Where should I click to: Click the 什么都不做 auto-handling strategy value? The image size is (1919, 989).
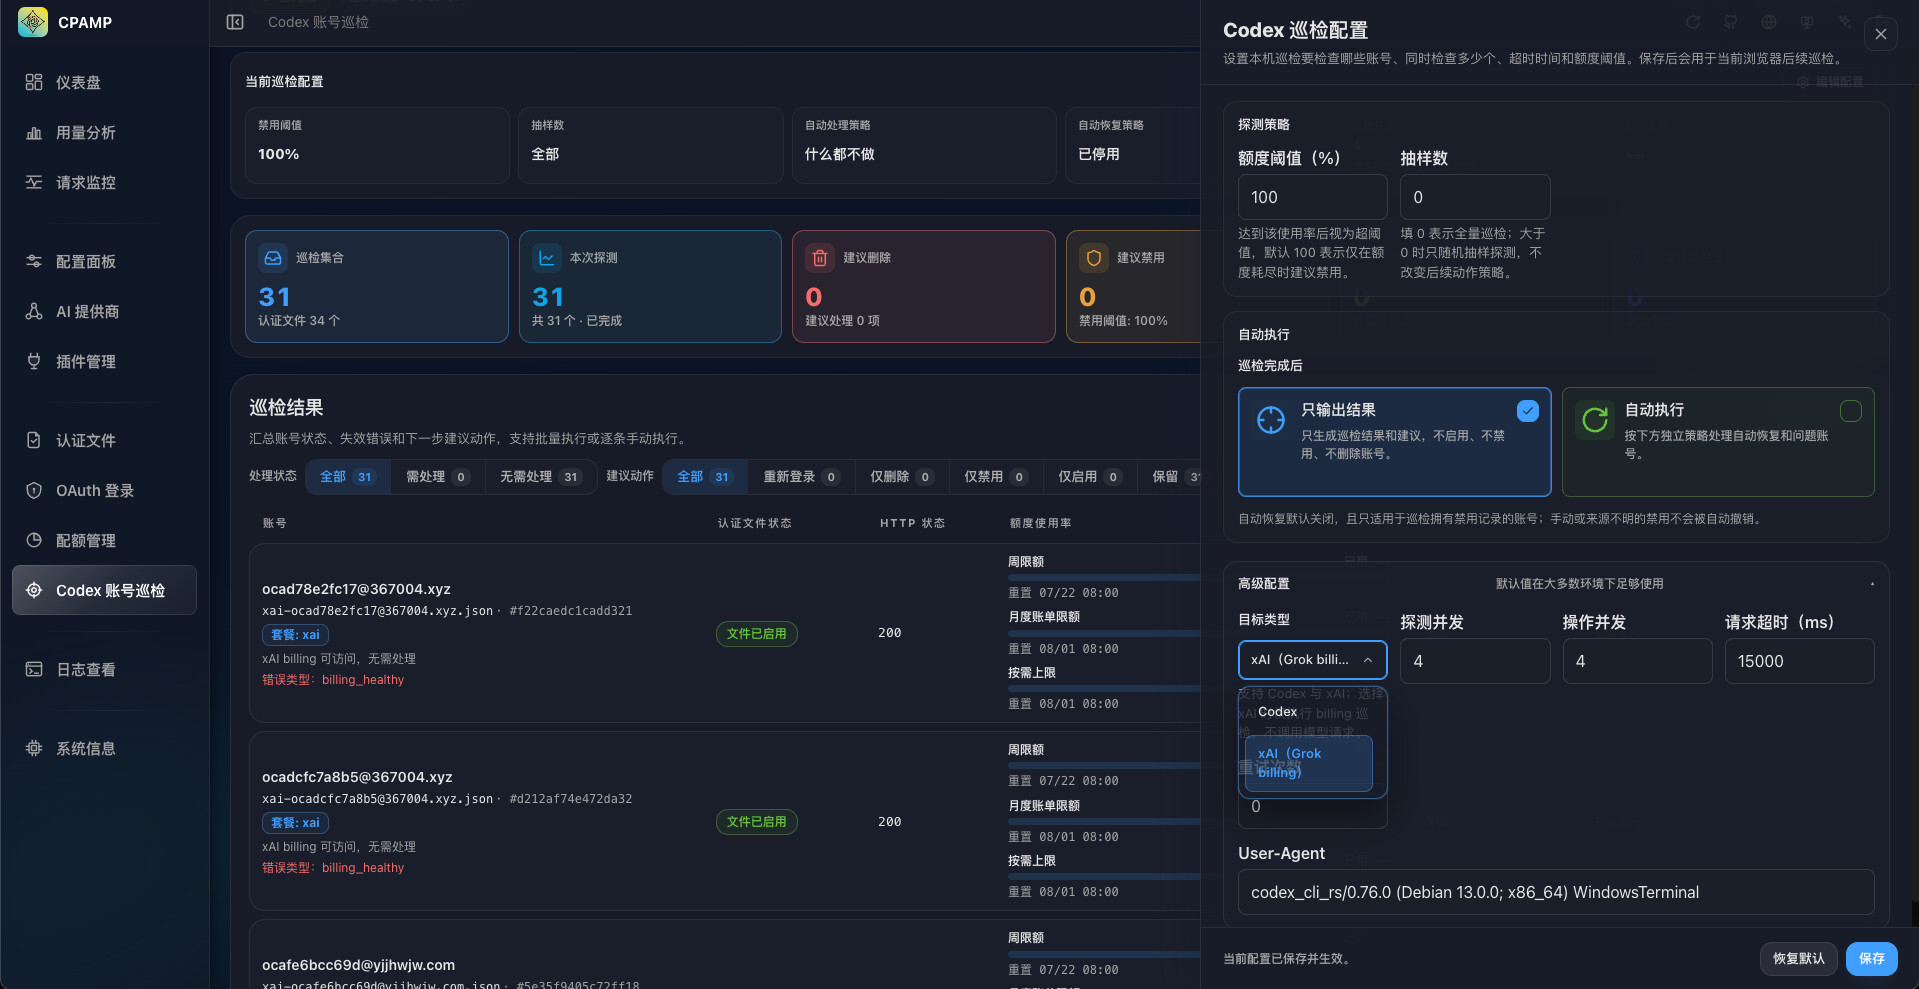[839, 154]
